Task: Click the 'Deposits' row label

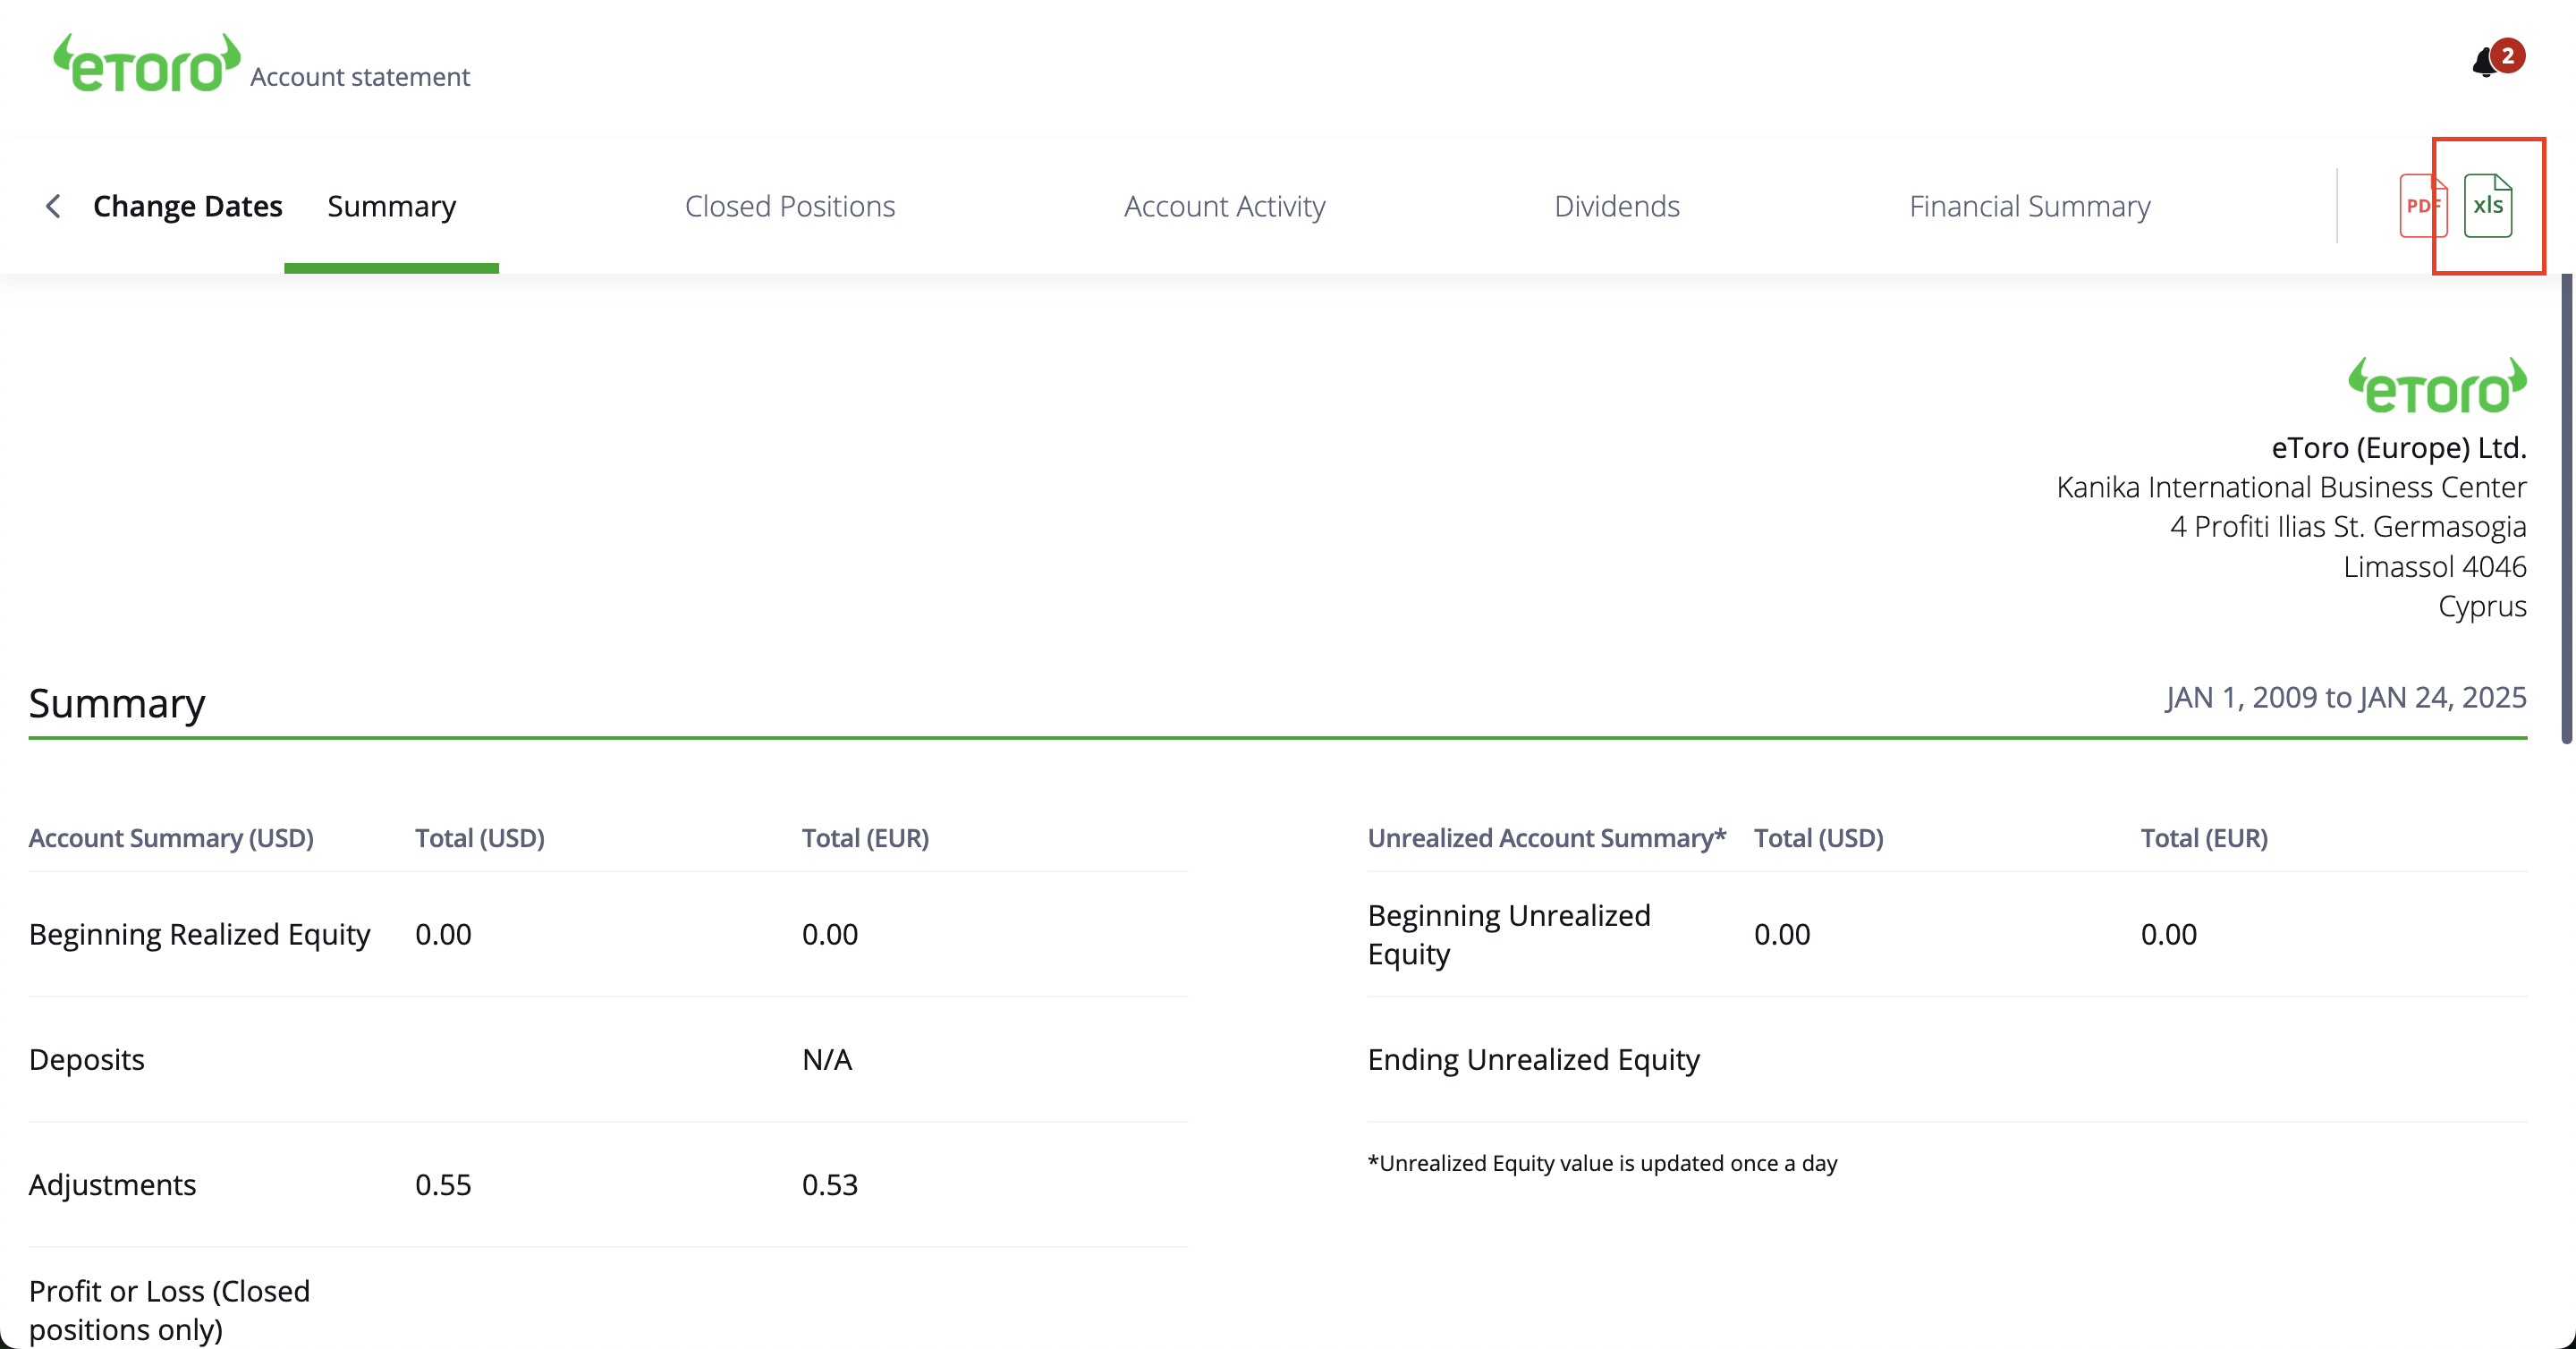Action: point(86,1059)
